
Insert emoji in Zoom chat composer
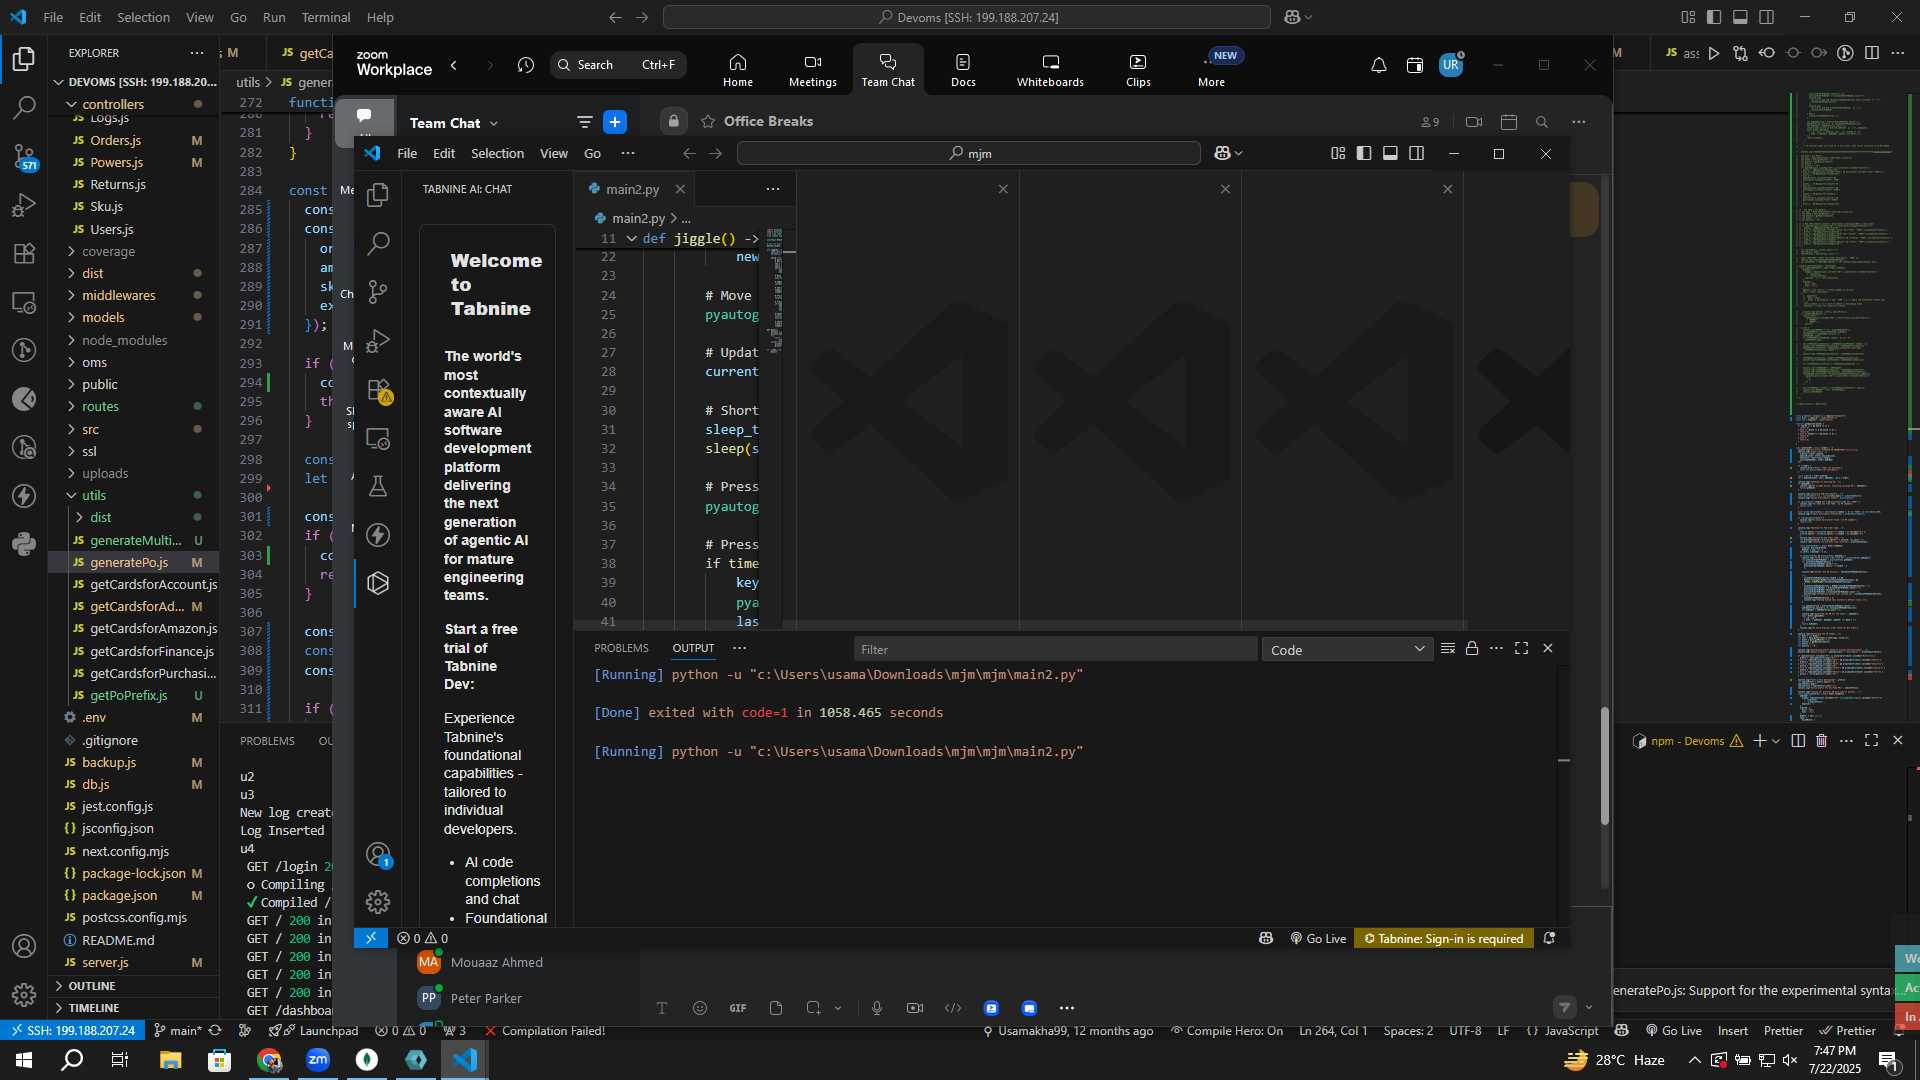click(x=700, y=1008)
